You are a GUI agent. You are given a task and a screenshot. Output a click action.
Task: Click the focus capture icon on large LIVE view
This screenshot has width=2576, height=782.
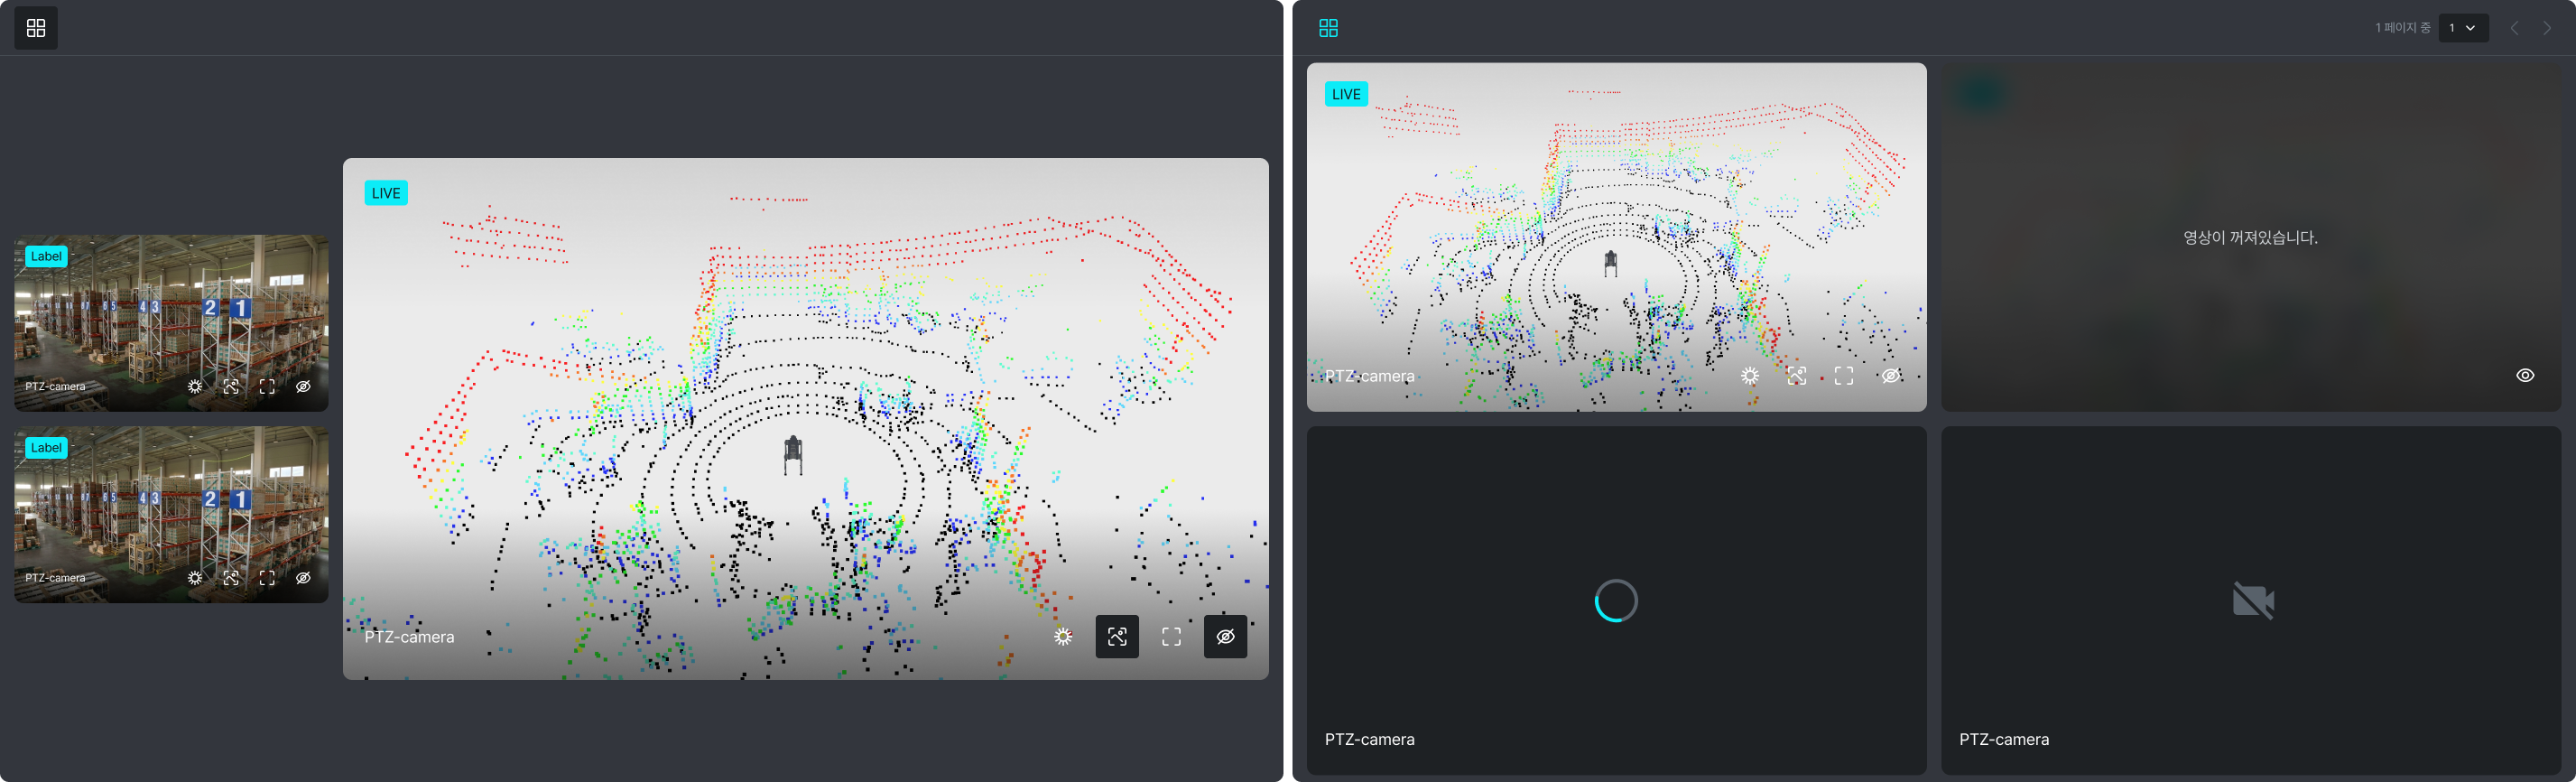[x=1117, y=637]
